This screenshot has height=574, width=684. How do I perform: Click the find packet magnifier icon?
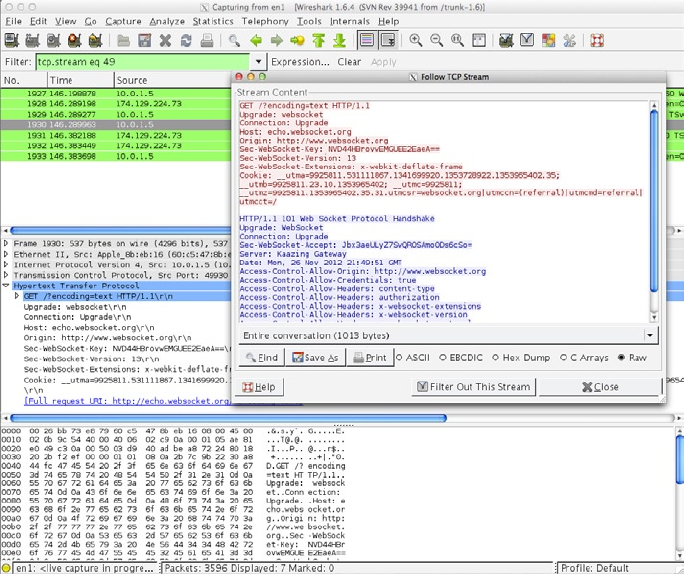(234, 41)
